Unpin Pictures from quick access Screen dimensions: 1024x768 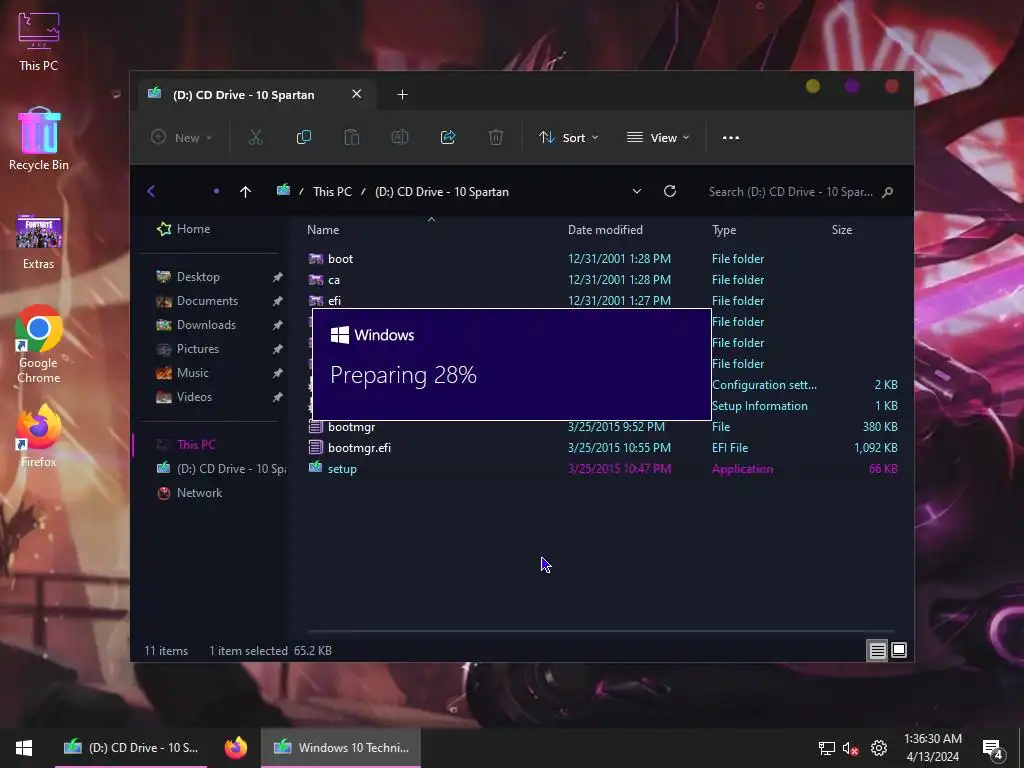coord(278,349)
